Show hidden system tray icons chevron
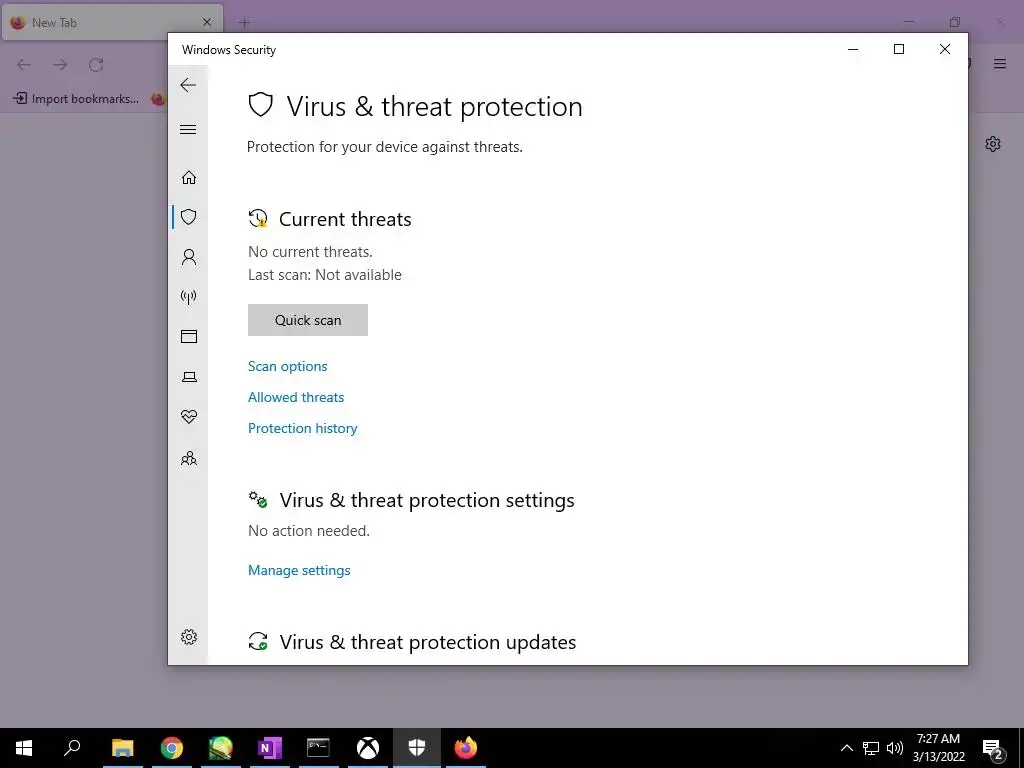 (846, 748)
